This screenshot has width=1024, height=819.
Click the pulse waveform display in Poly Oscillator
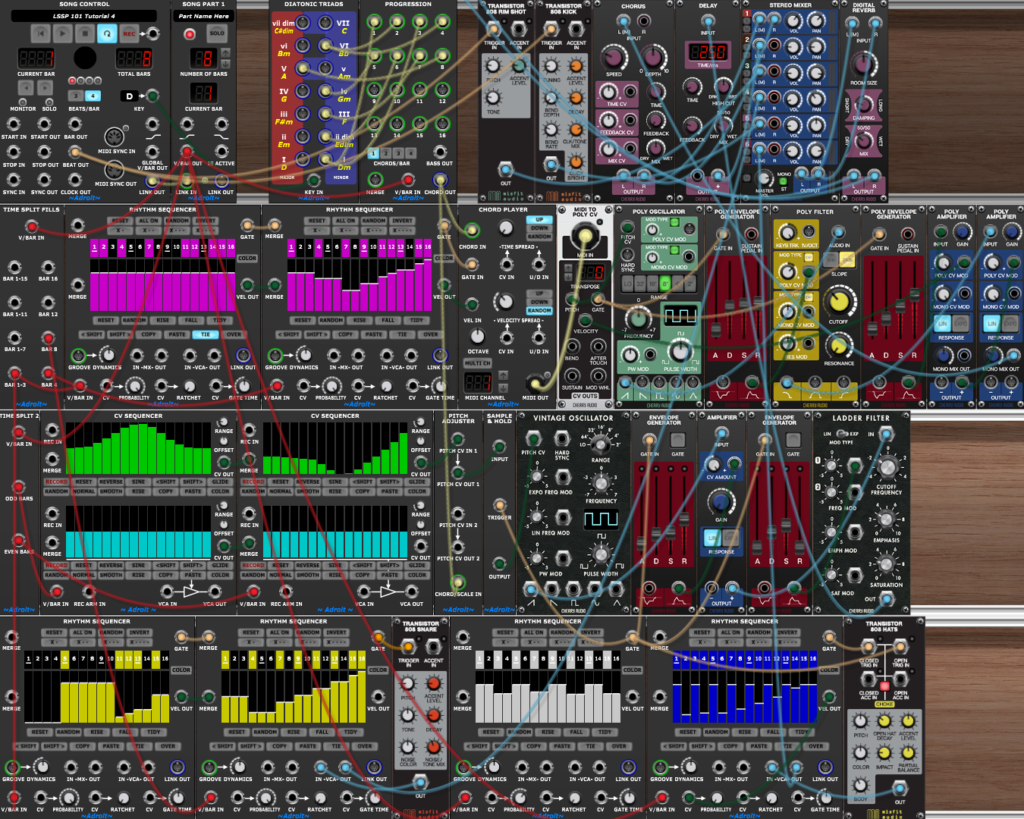[x=680, y=316]
